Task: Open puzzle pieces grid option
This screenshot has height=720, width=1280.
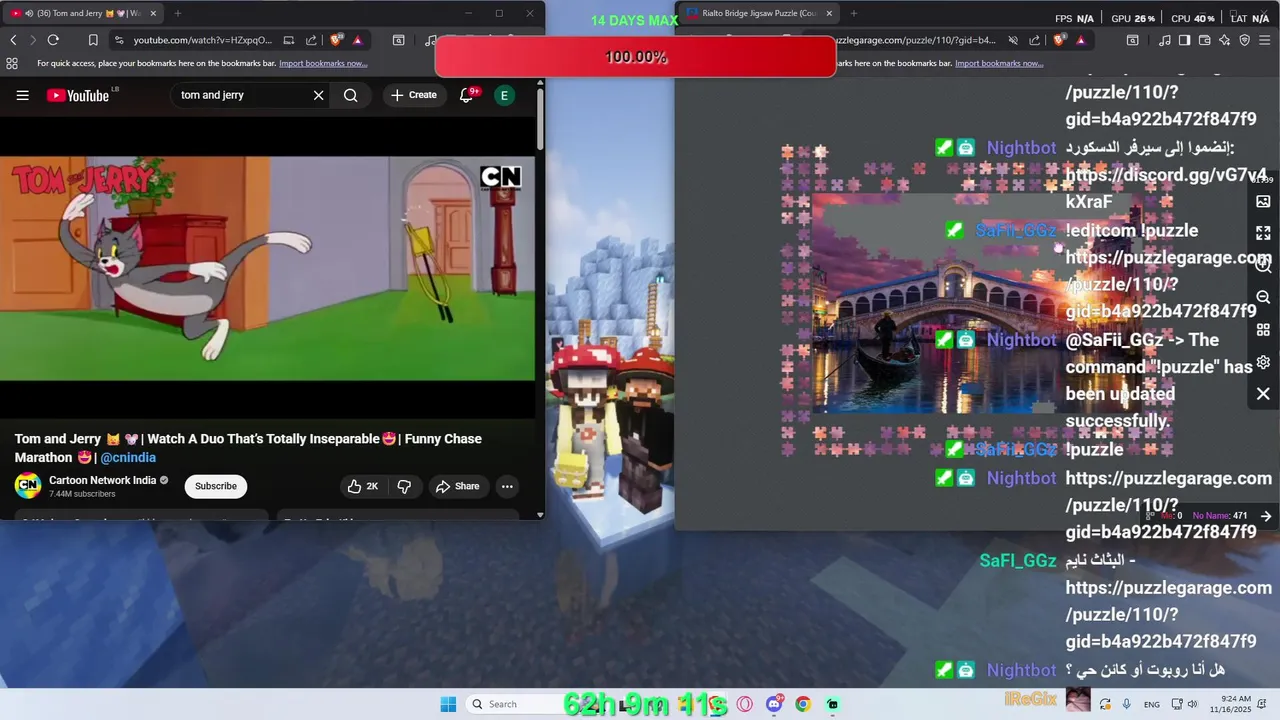Action: pyautogui.click(x=1263, y=329)
